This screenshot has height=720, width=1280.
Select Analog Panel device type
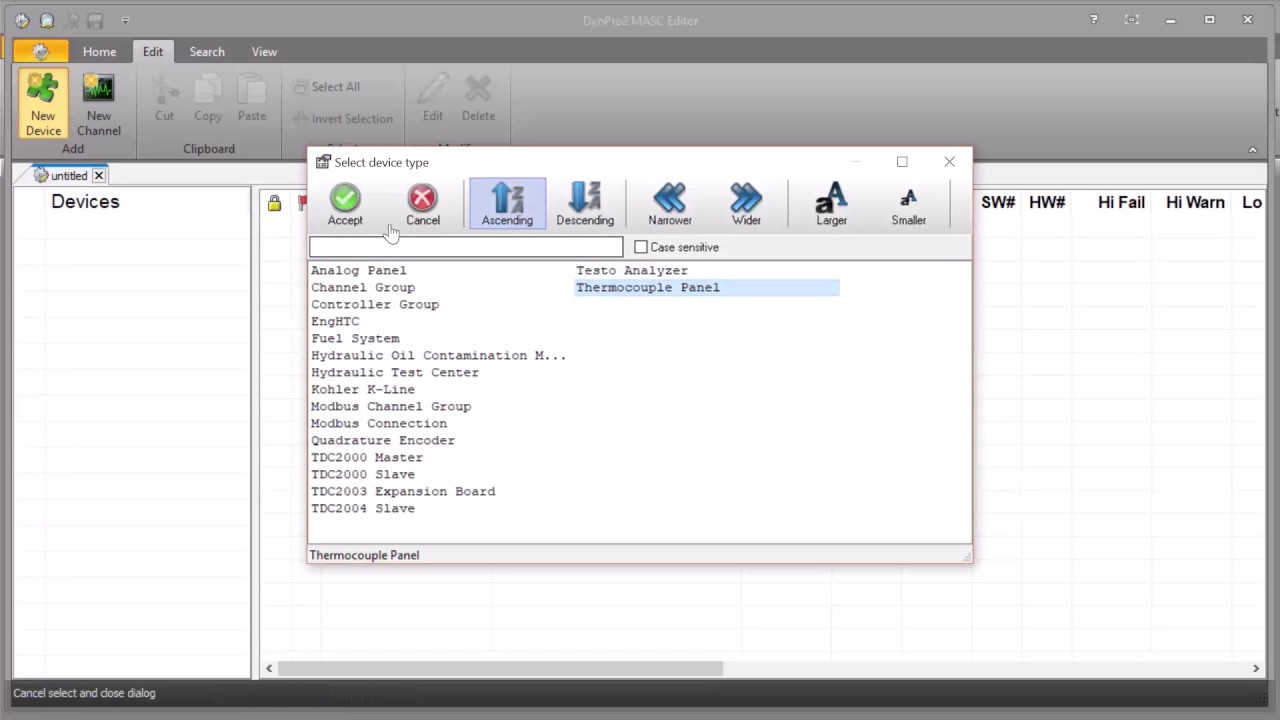[359, 270]
